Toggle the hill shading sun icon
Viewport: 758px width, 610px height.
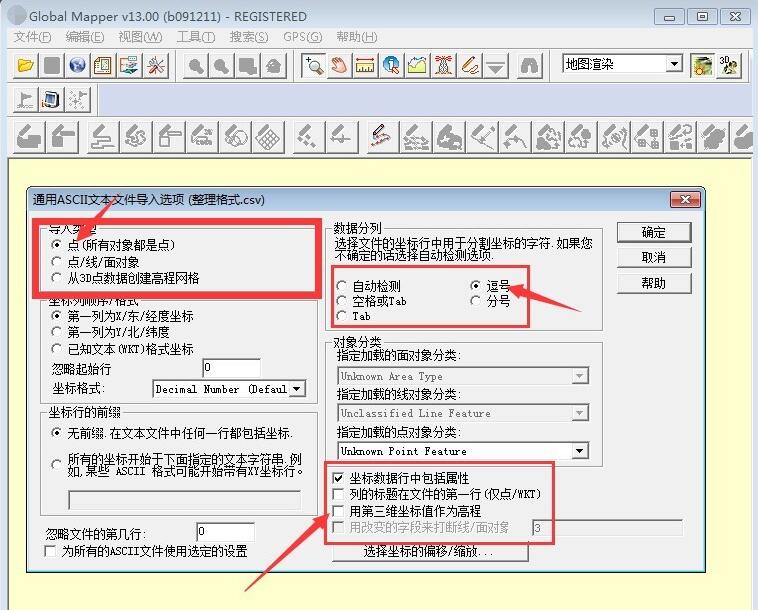(702, 65)
